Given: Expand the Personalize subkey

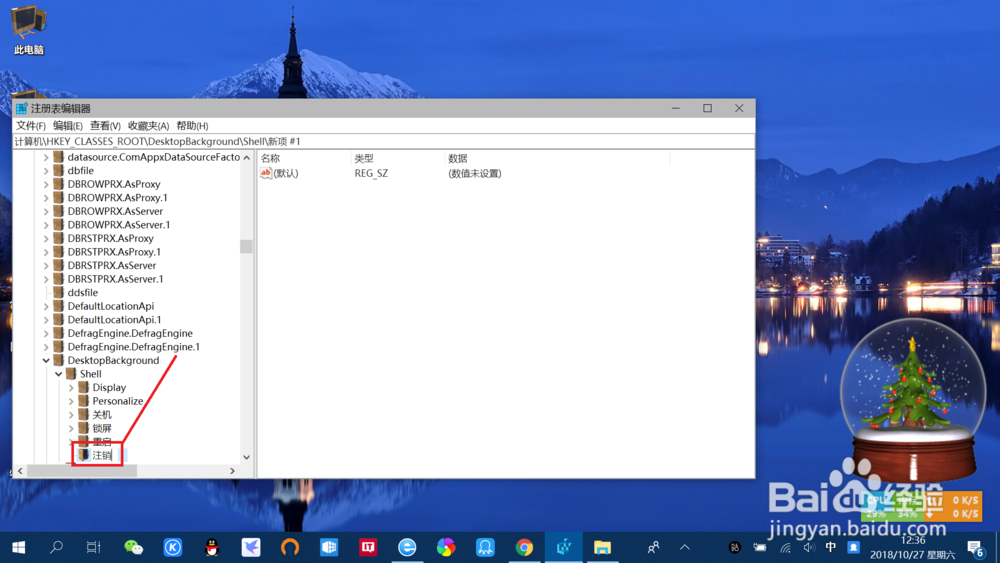Looking at the screenshot, I should pyautogui.click(x=71, y=402).
